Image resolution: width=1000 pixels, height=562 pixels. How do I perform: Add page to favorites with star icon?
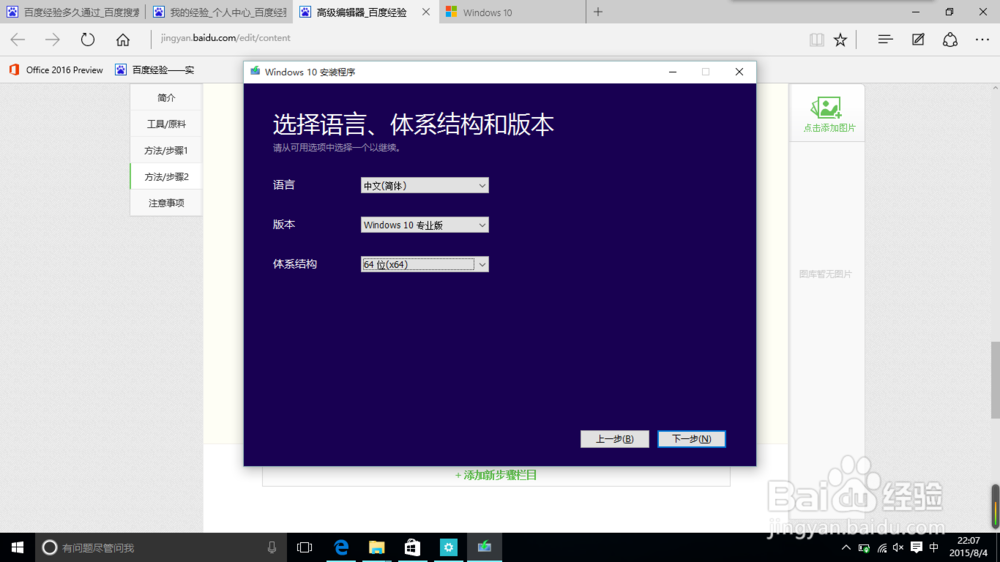click(841, 40)
